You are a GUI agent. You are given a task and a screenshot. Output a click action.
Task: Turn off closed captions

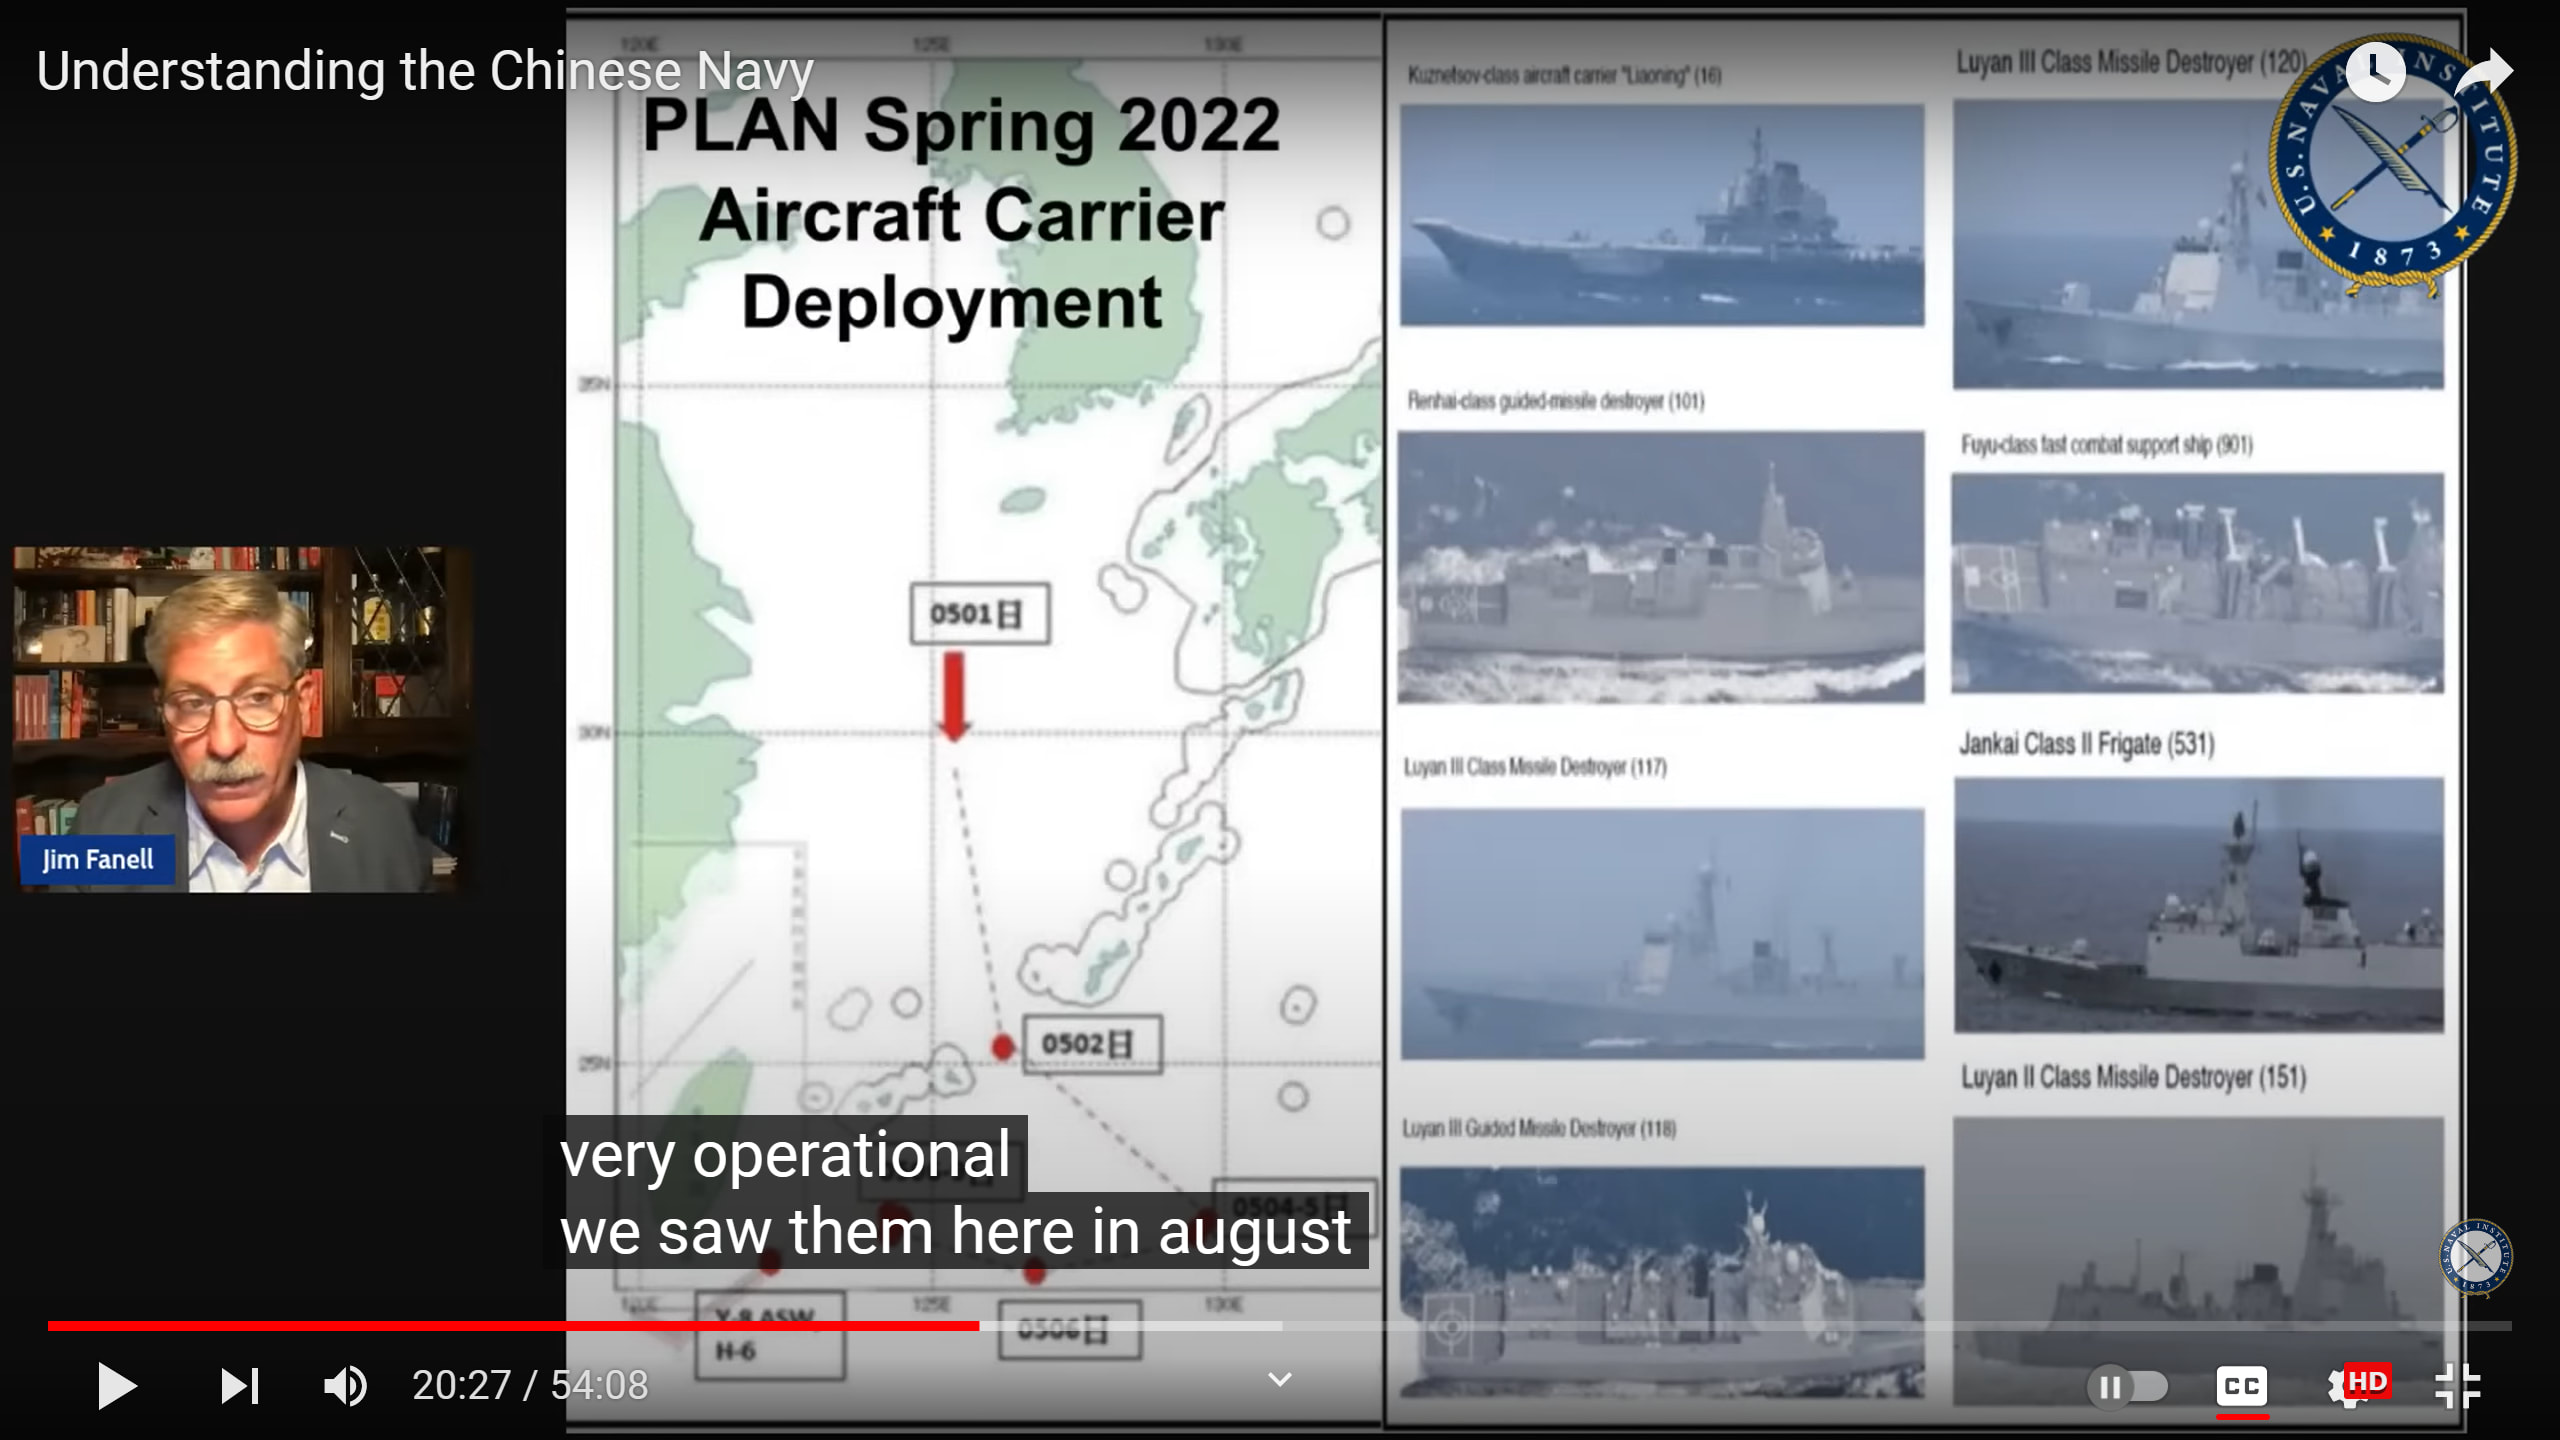pyautogui.click(x=2241, y=1386)
